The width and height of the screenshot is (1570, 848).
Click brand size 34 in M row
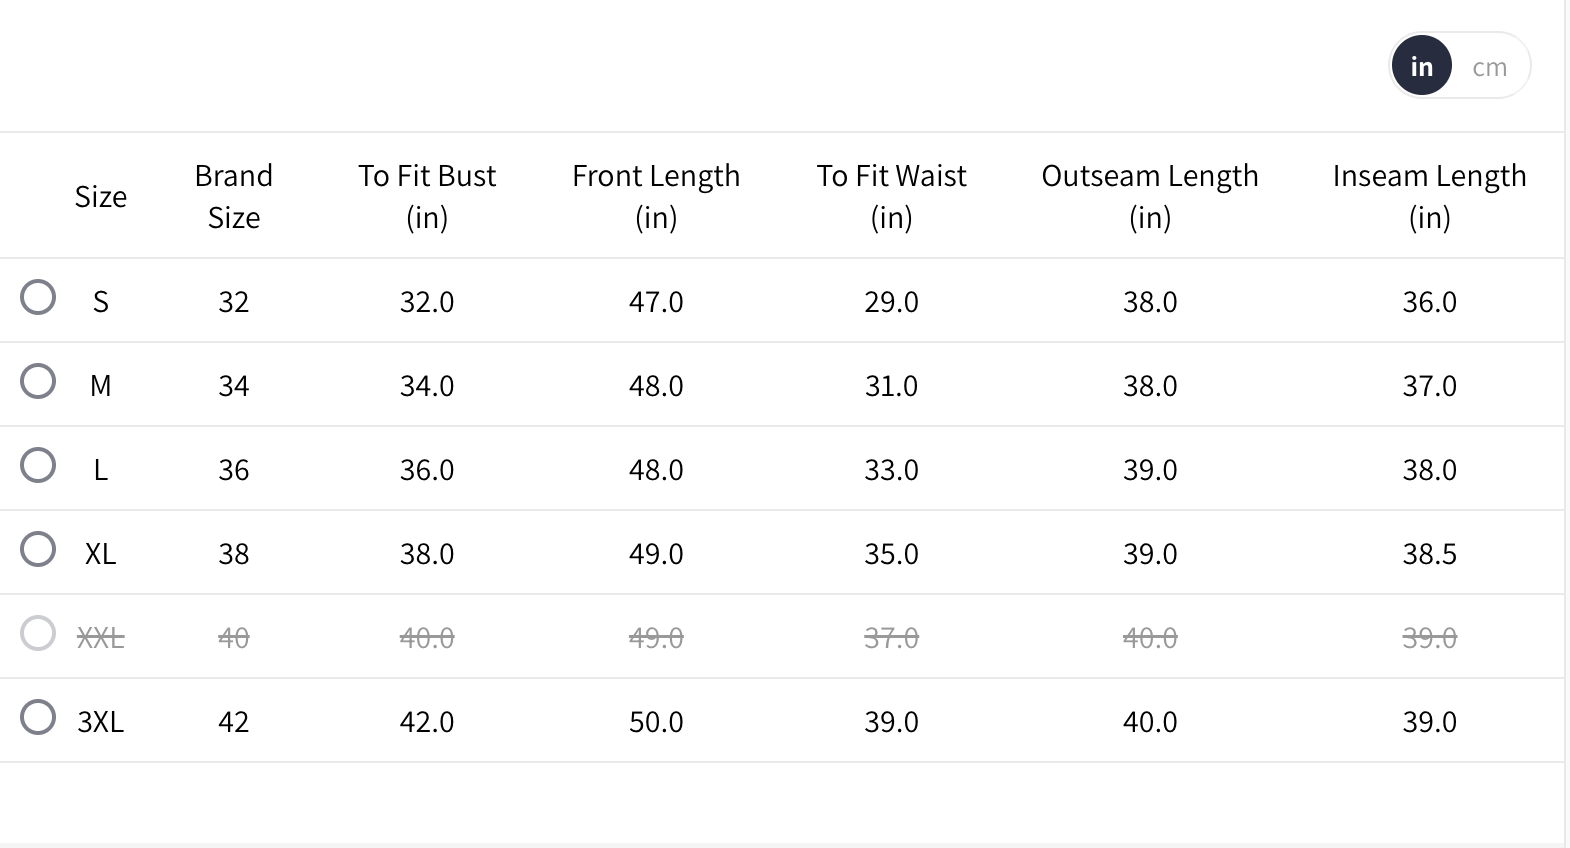(234, 386)
